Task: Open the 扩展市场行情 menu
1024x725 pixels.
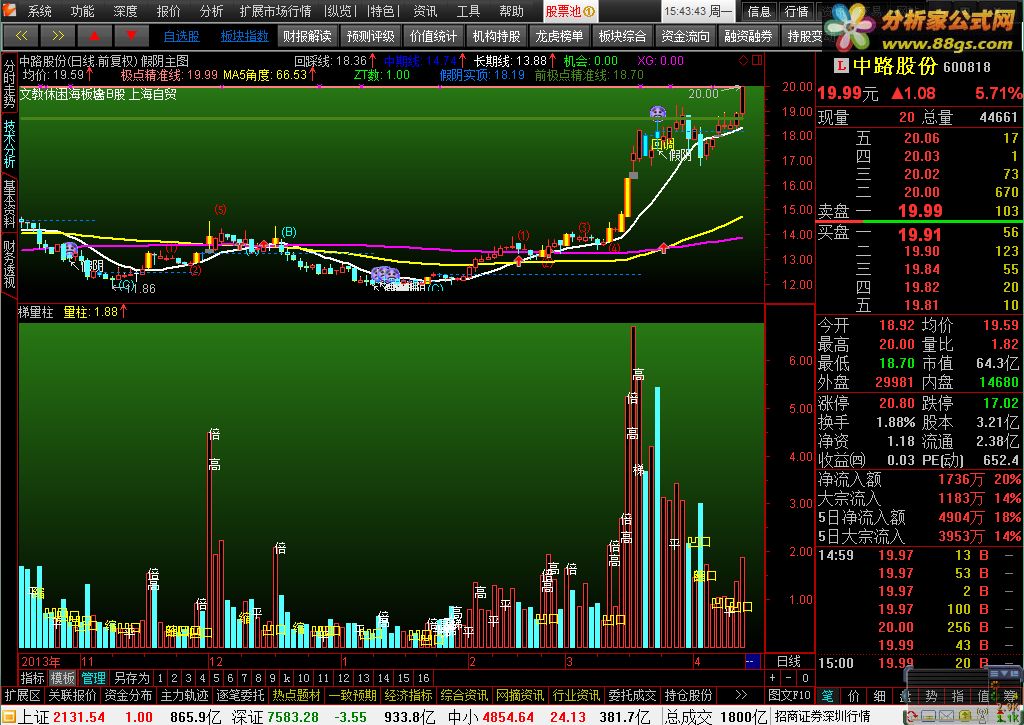Action: coord(275,11)
